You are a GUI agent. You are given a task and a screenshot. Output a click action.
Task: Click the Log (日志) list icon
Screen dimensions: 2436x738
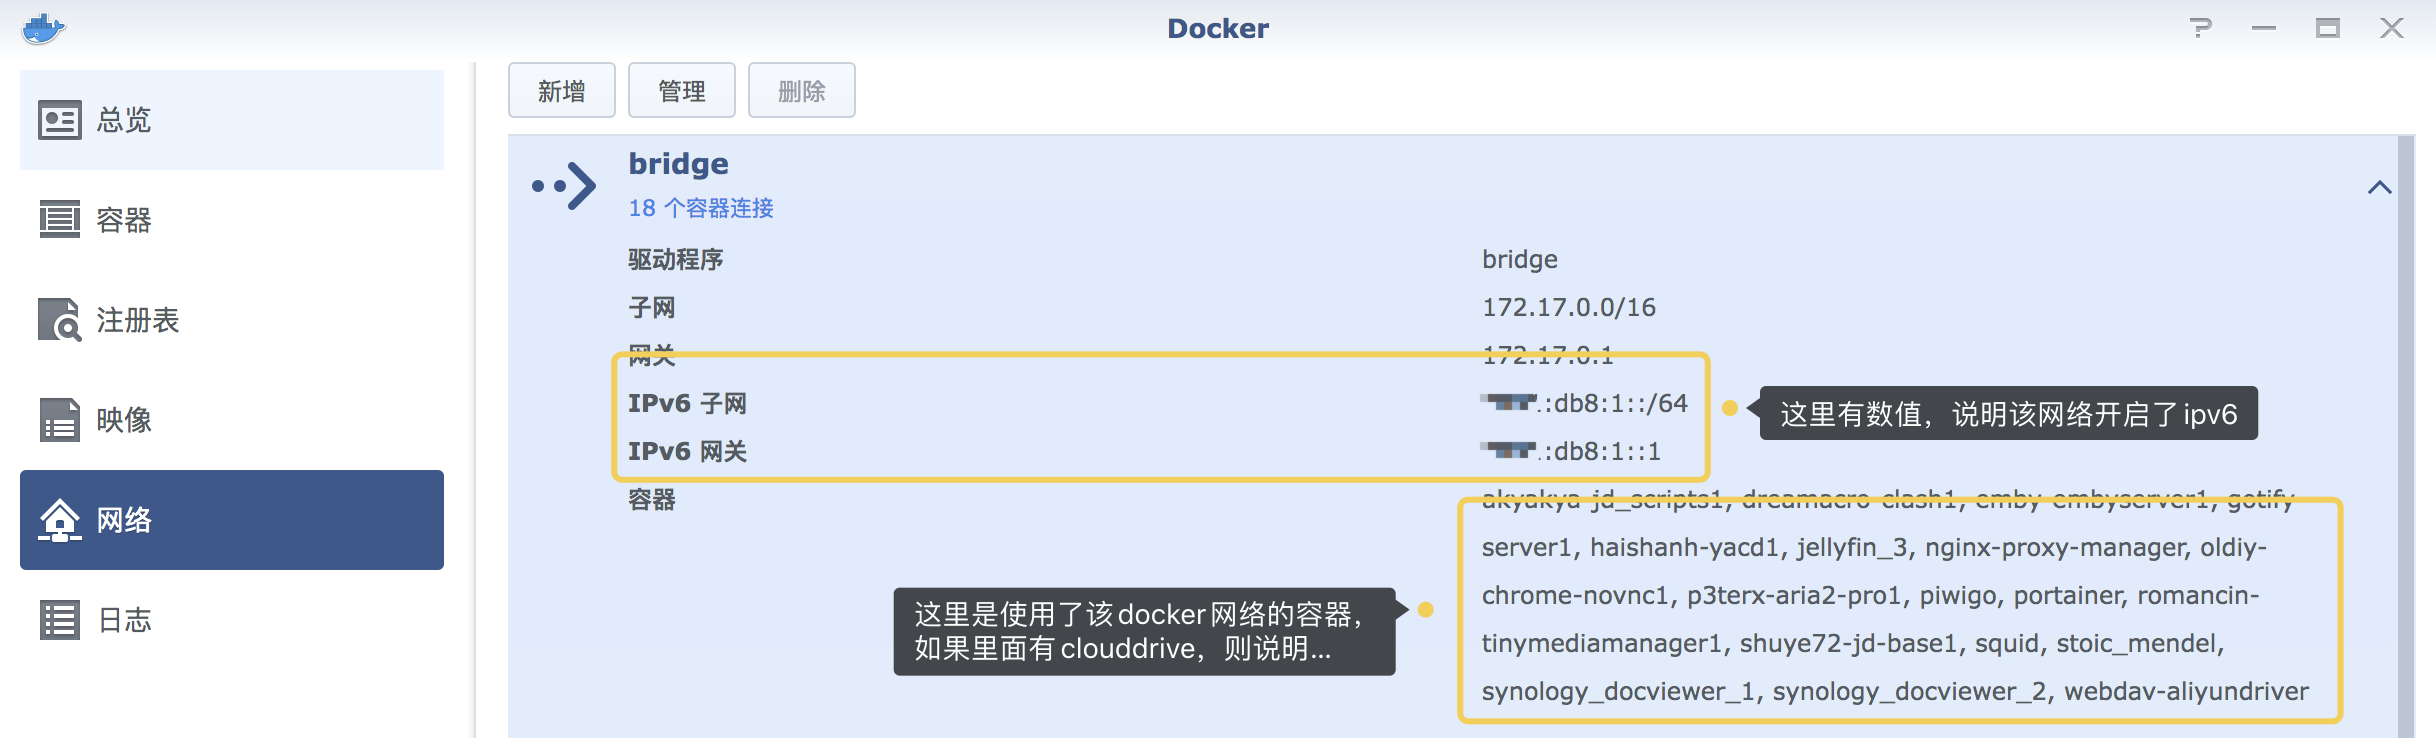pos(60,620)
